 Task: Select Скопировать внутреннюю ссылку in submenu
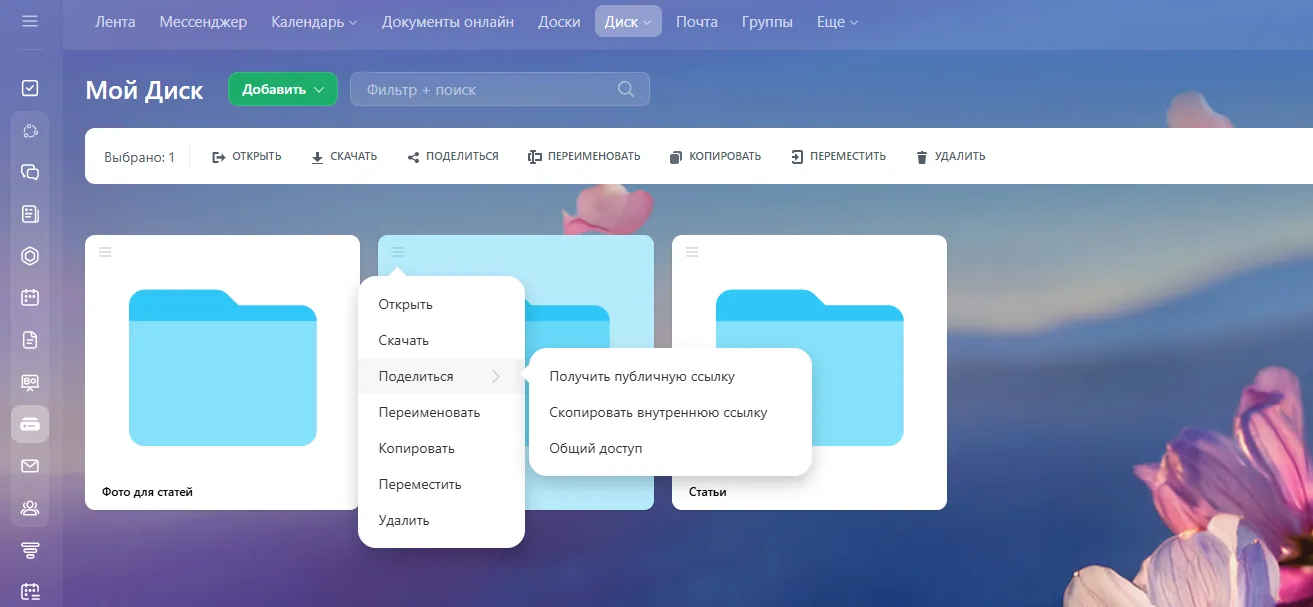click(670, 412)
